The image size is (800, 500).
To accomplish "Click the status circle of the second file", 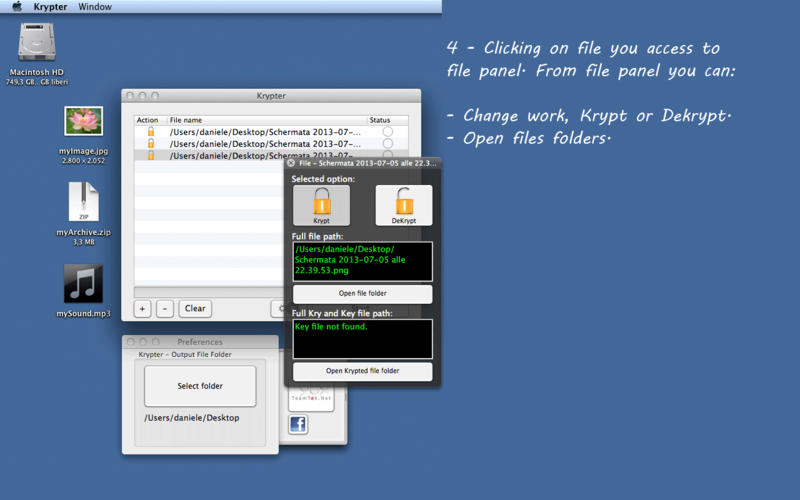I will point(388,143).
